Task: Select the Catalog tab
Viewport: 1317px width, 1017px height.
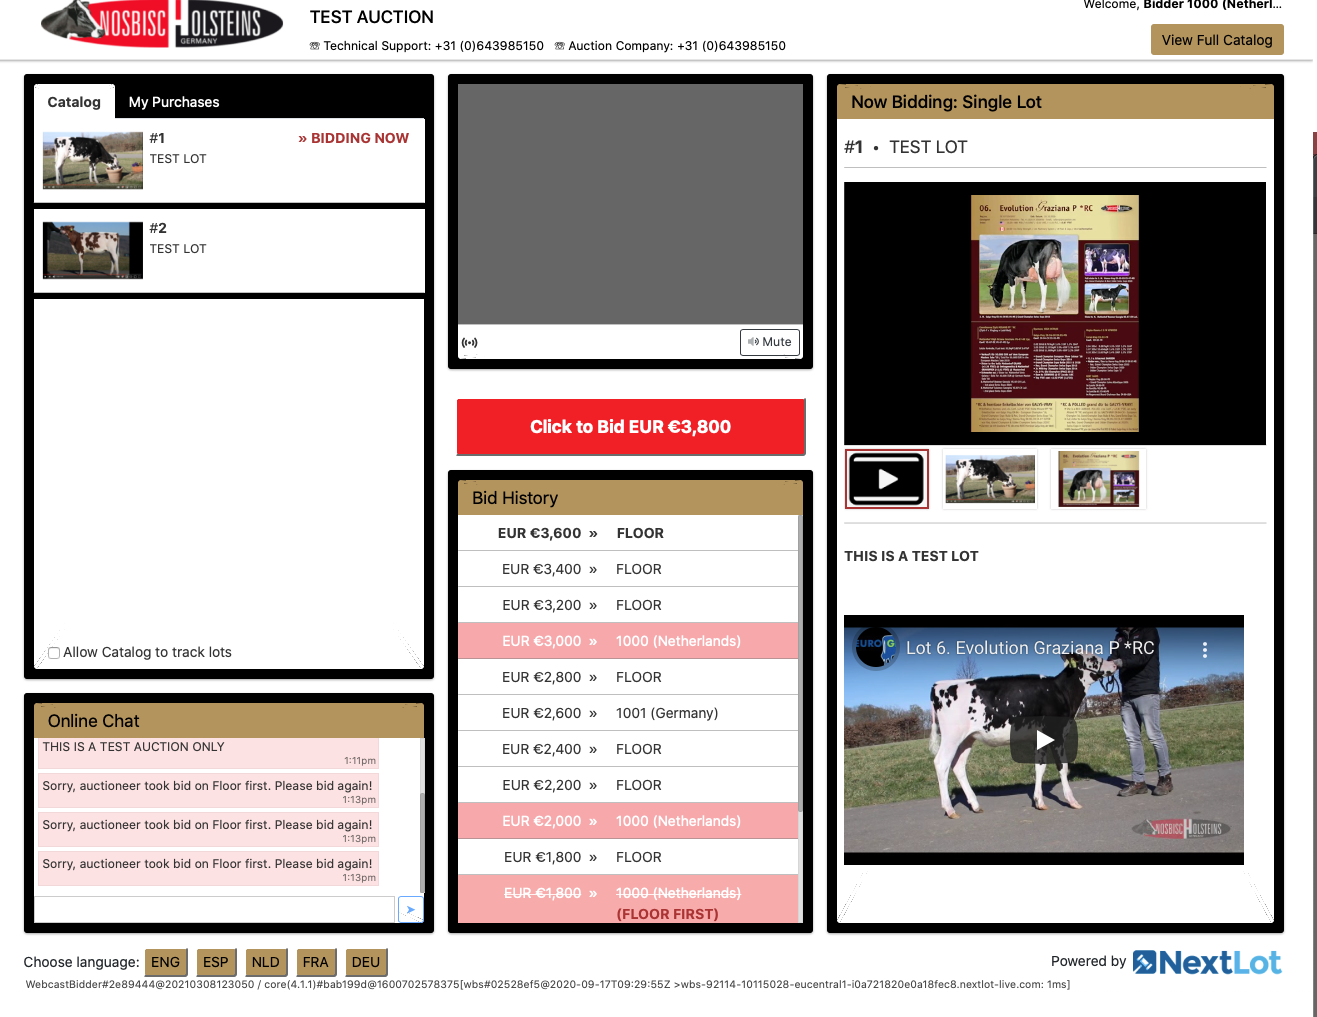Action: click(x=74, y=102)
